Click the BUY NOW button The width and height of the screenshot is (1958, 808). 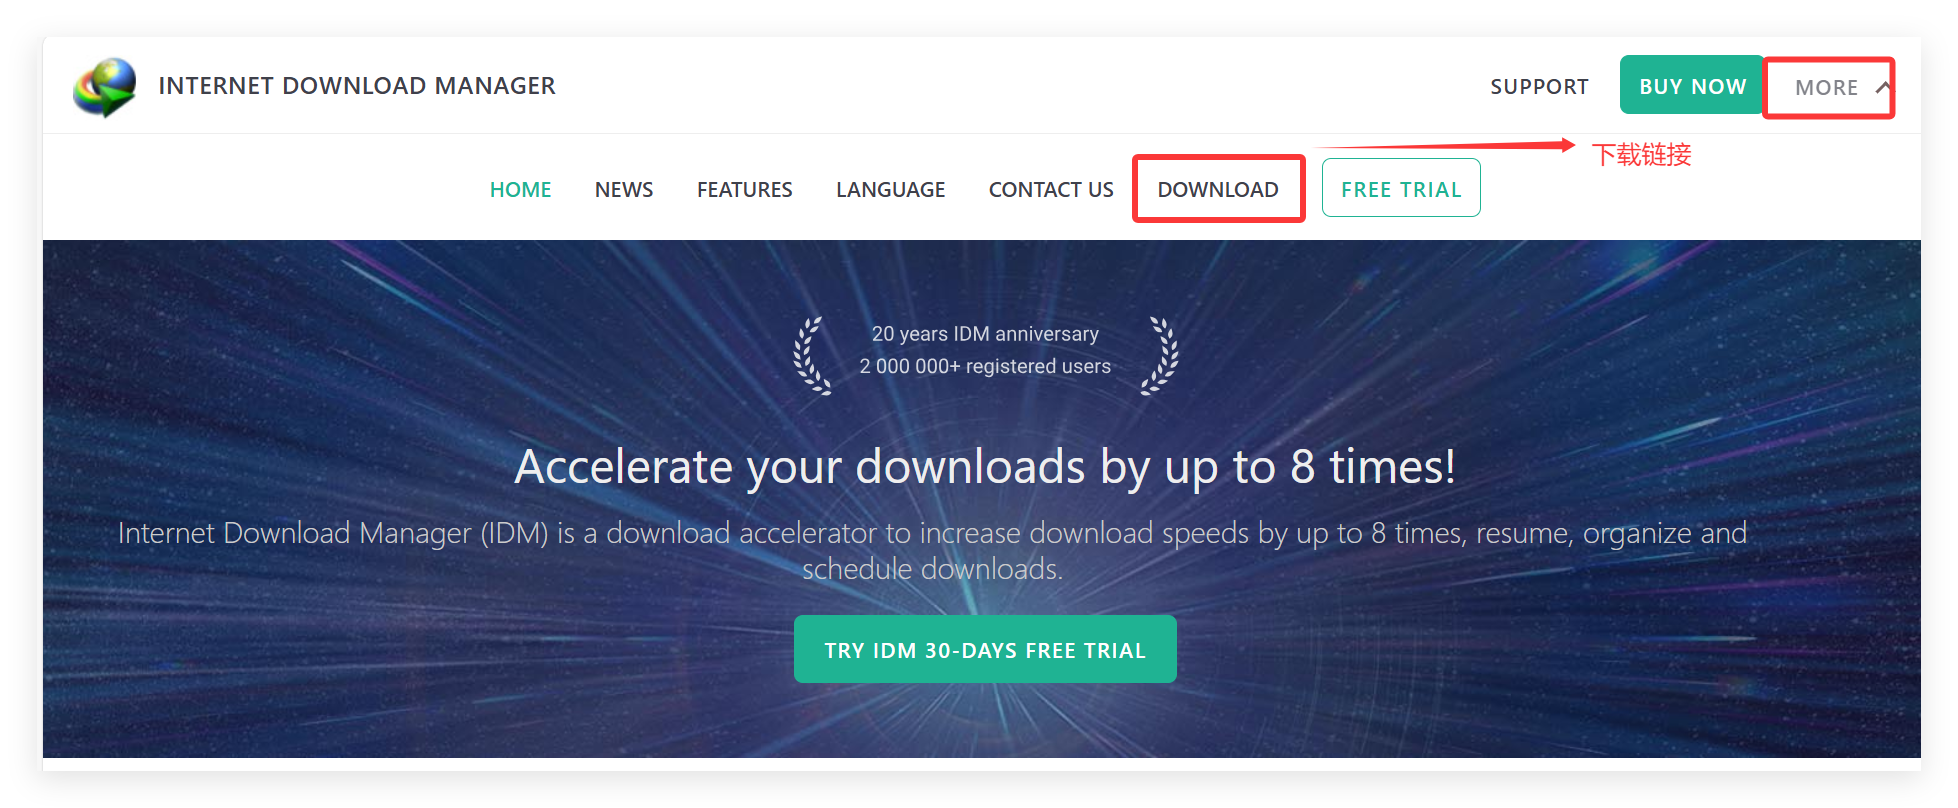pyautogui.click(x=1692, y=86)
